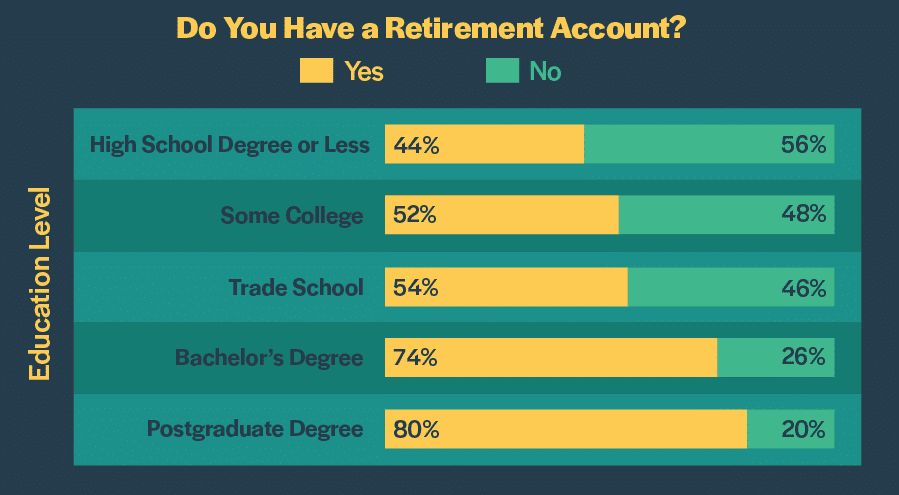Select the yellow 74% Bachelor's Degree bar
The width and height of the screenshot is (899, 495).
click(551, 357)
